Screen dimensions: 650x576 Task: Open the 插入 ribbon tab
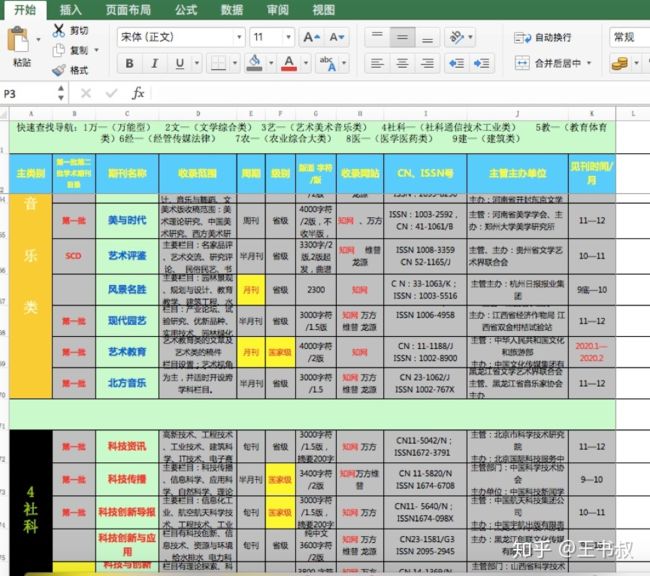coord(71,10)
